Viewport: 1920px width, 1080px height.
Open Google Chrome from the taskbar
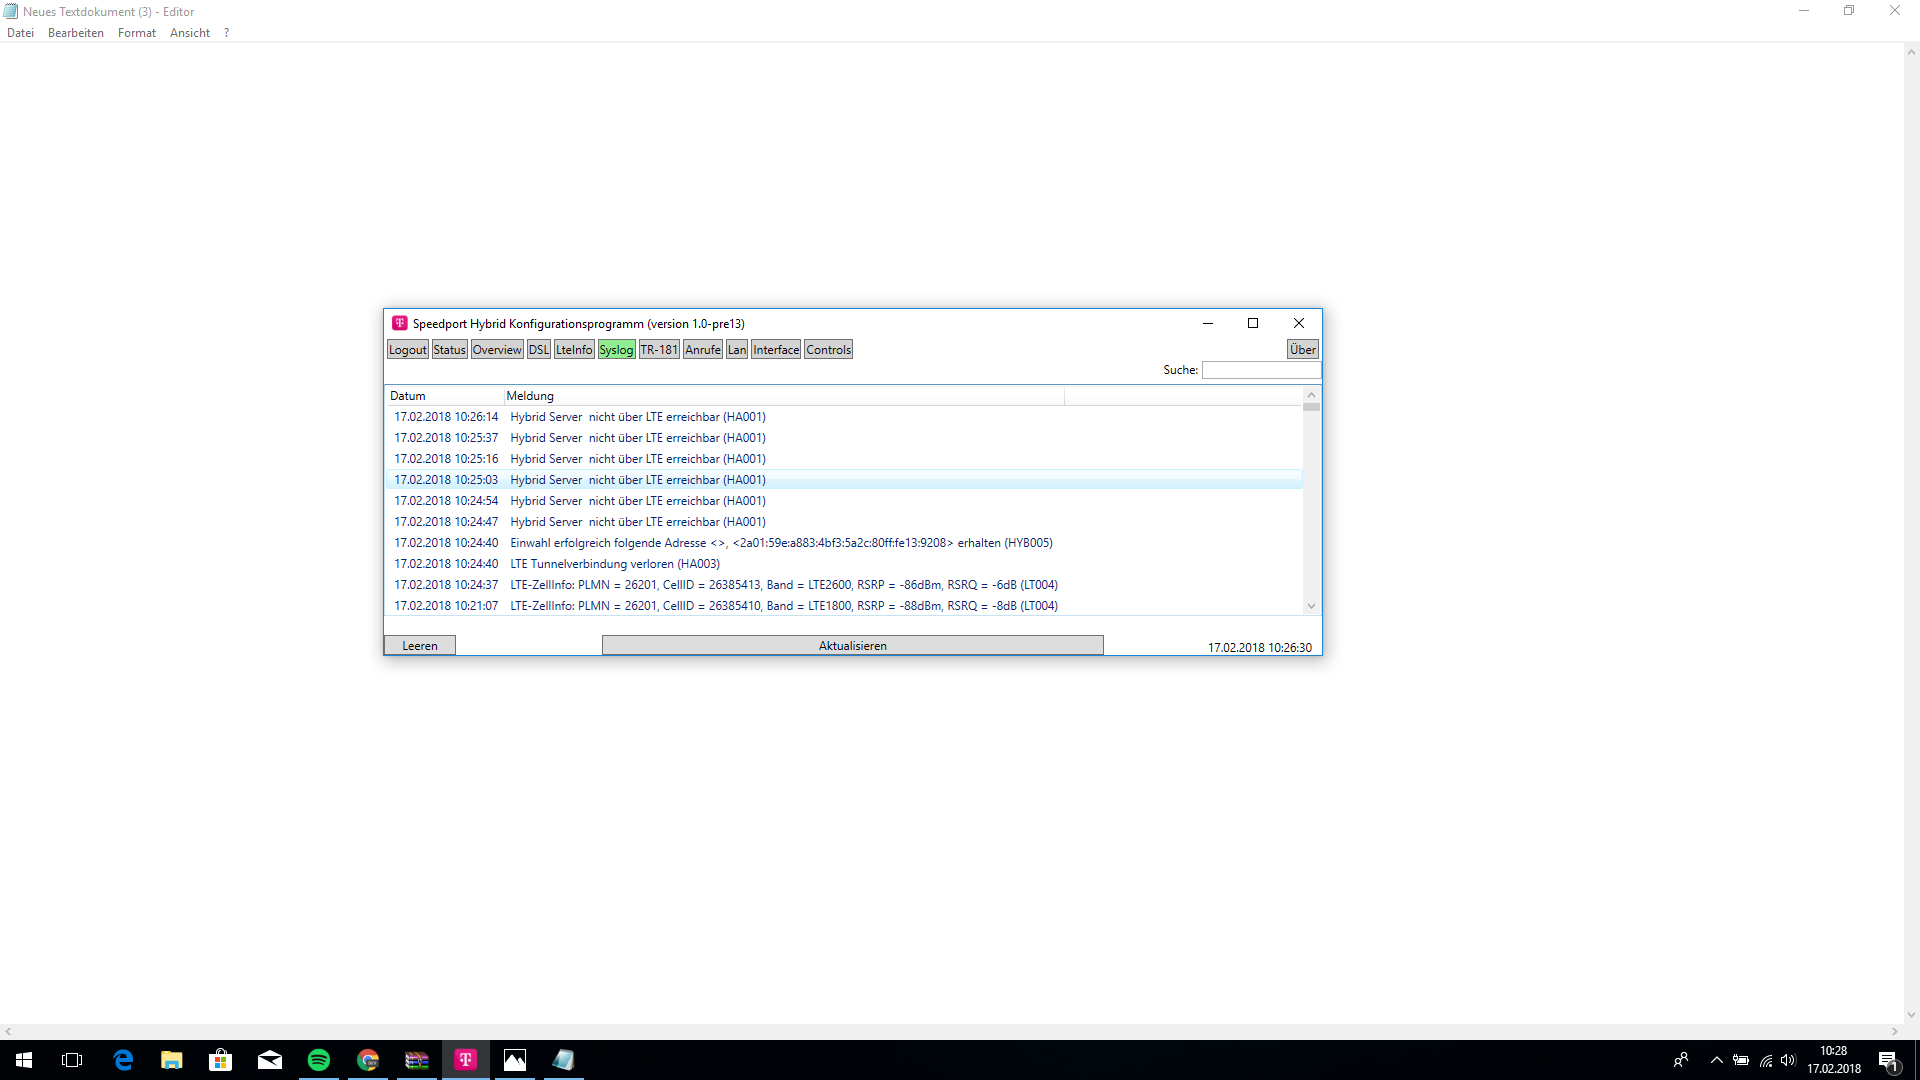368,1060
